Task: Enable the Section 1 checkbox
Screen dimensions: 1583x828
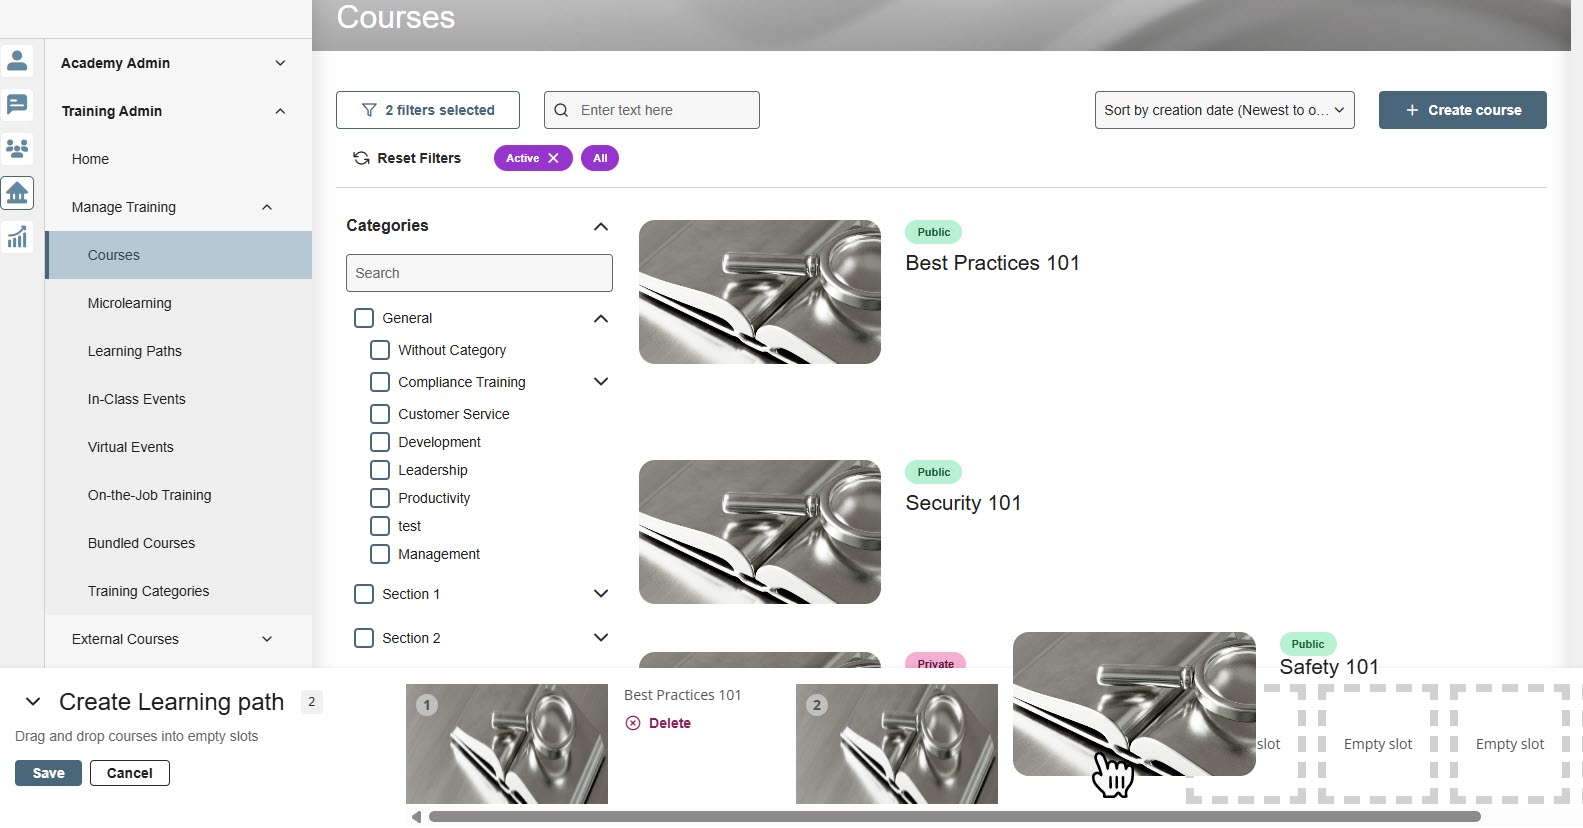Action: click(364, 594)
